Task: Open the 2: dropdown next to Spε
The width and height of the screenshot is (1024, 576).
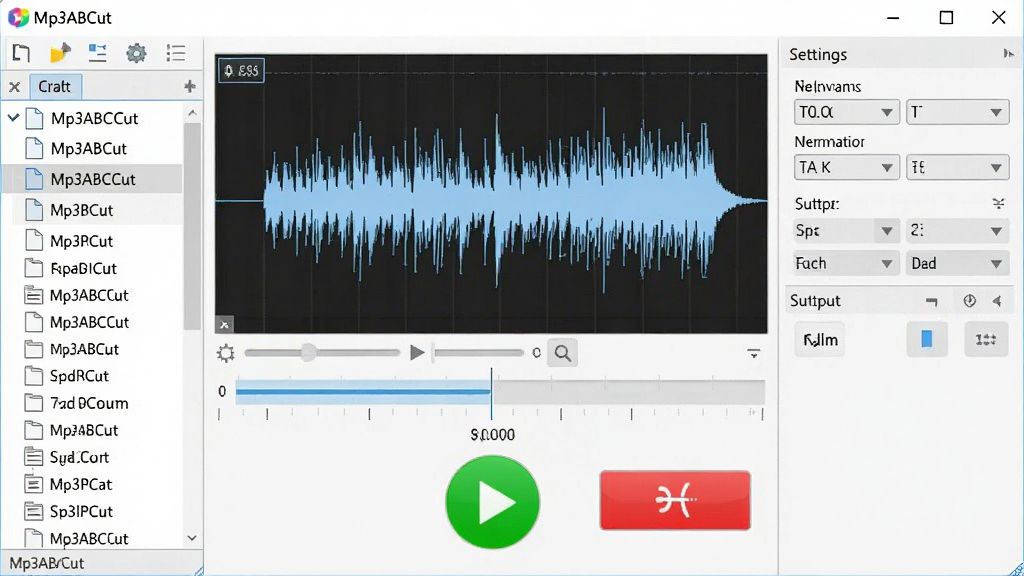Action: click(x=957, y=231)
